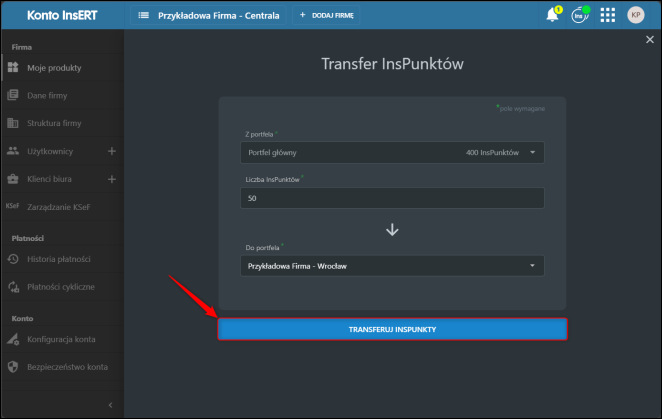The width and height of the screenshot is (662, 419).
Task: Add a new user with plus icon
Action: click(x=111, y=151)
